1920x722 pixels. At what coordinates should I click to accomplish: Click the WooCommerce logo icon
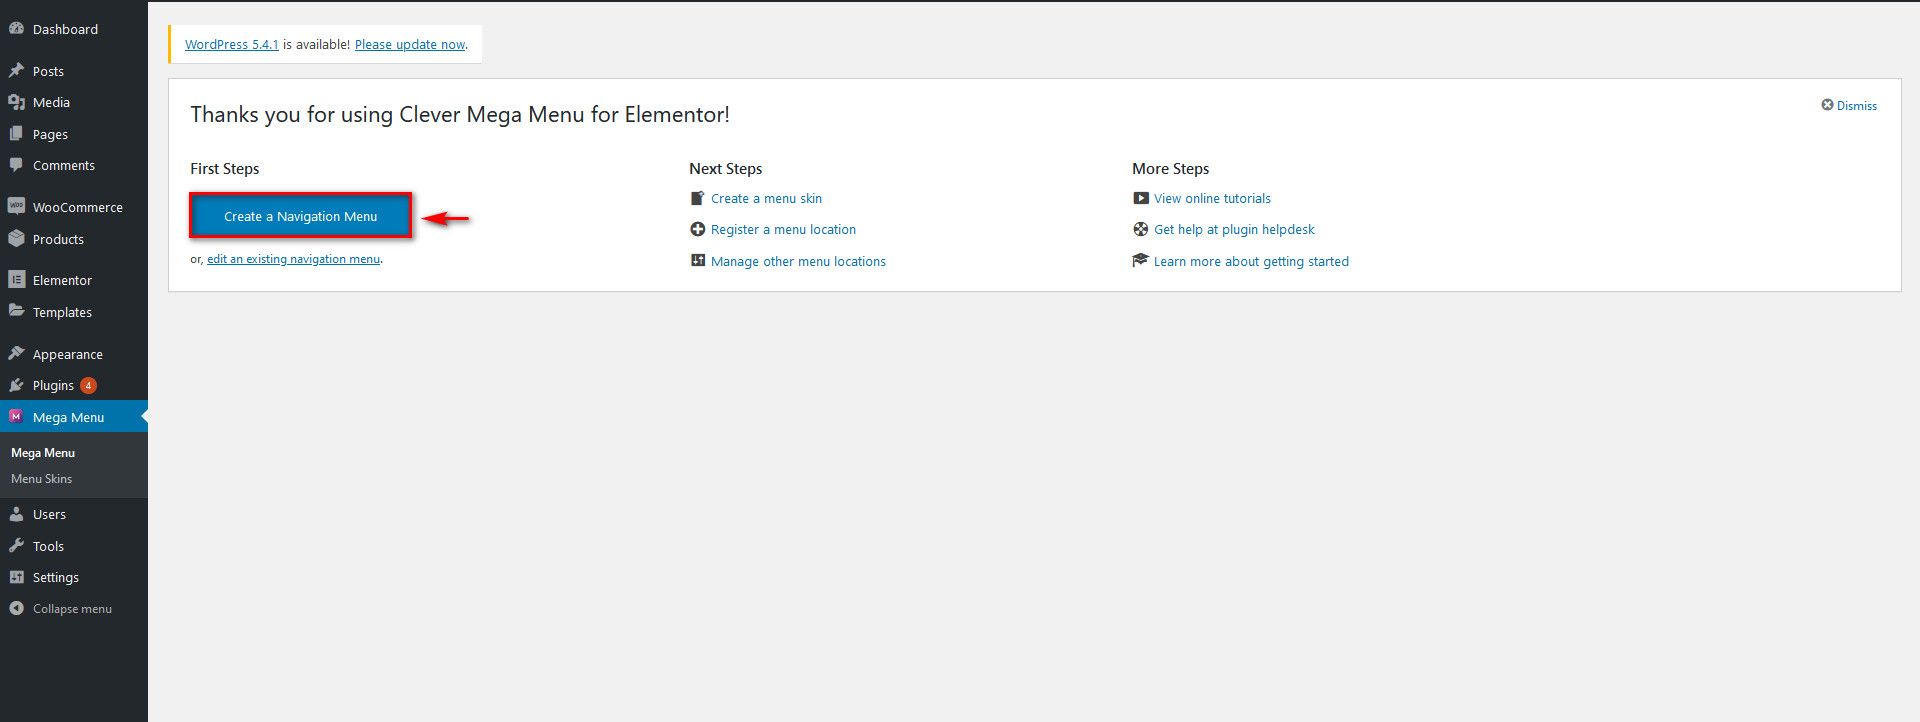16,207
